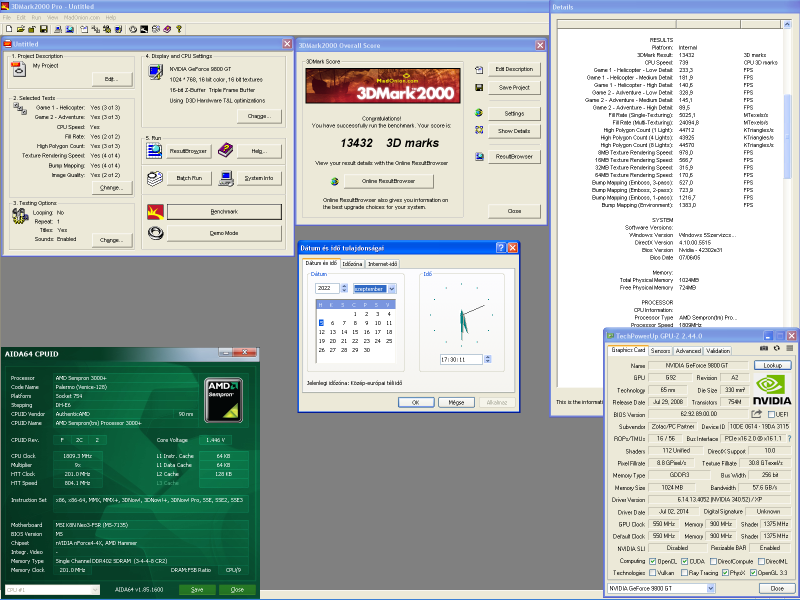Click the BIOS share/export icon in GPU-Z
The image size is (800, 600).
tap(757, 414)
